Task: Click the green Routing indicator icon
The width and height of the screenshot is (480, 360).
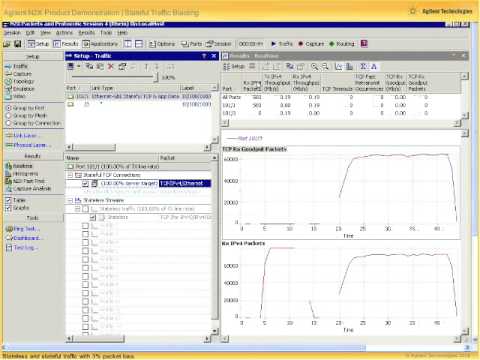Action: point(331,44)
